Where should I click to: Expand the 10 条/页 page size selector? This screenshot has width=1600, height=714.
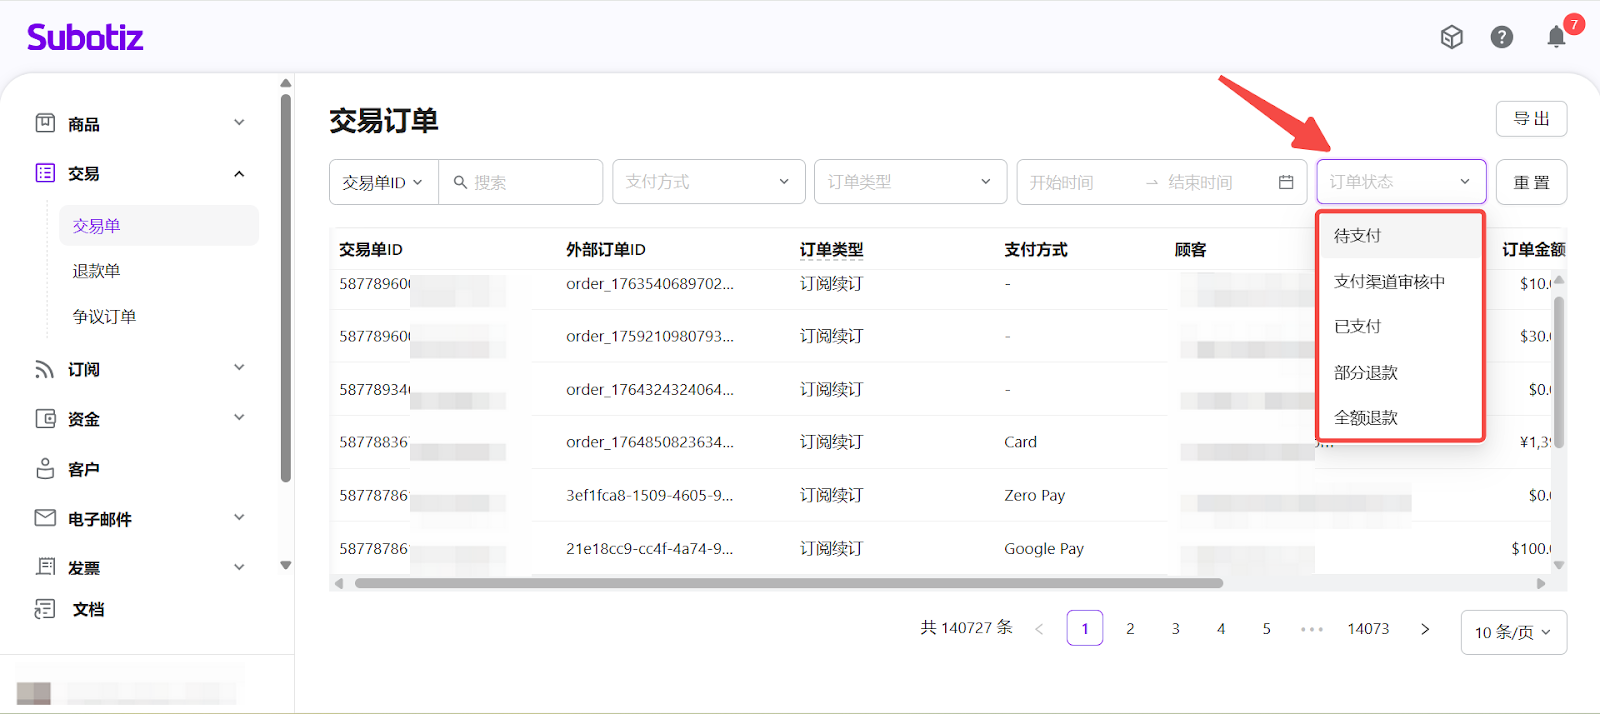point(1513,632)
